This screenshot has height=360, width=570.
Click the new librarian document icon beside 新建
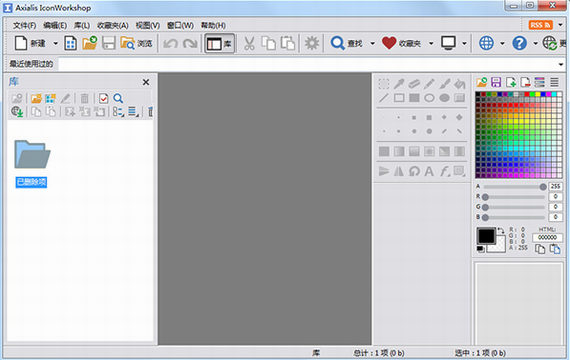71,43
